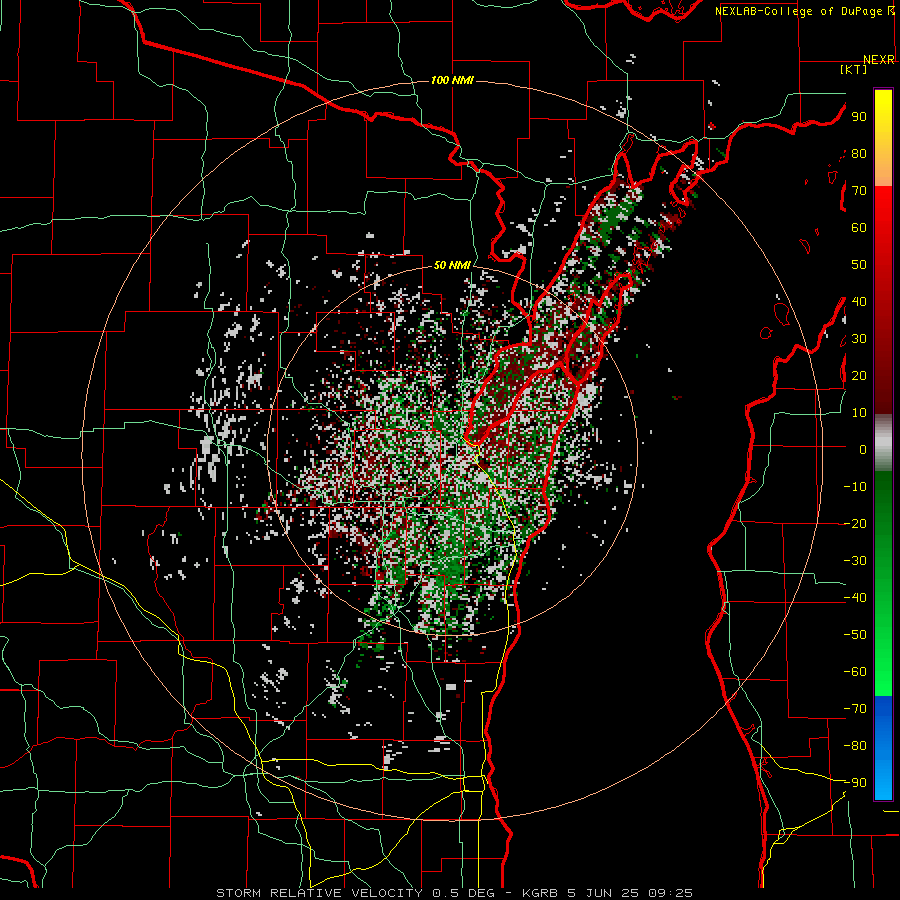900x900 pixels.
Task: Click the -90 value on velocity scale
Action: 855,783
